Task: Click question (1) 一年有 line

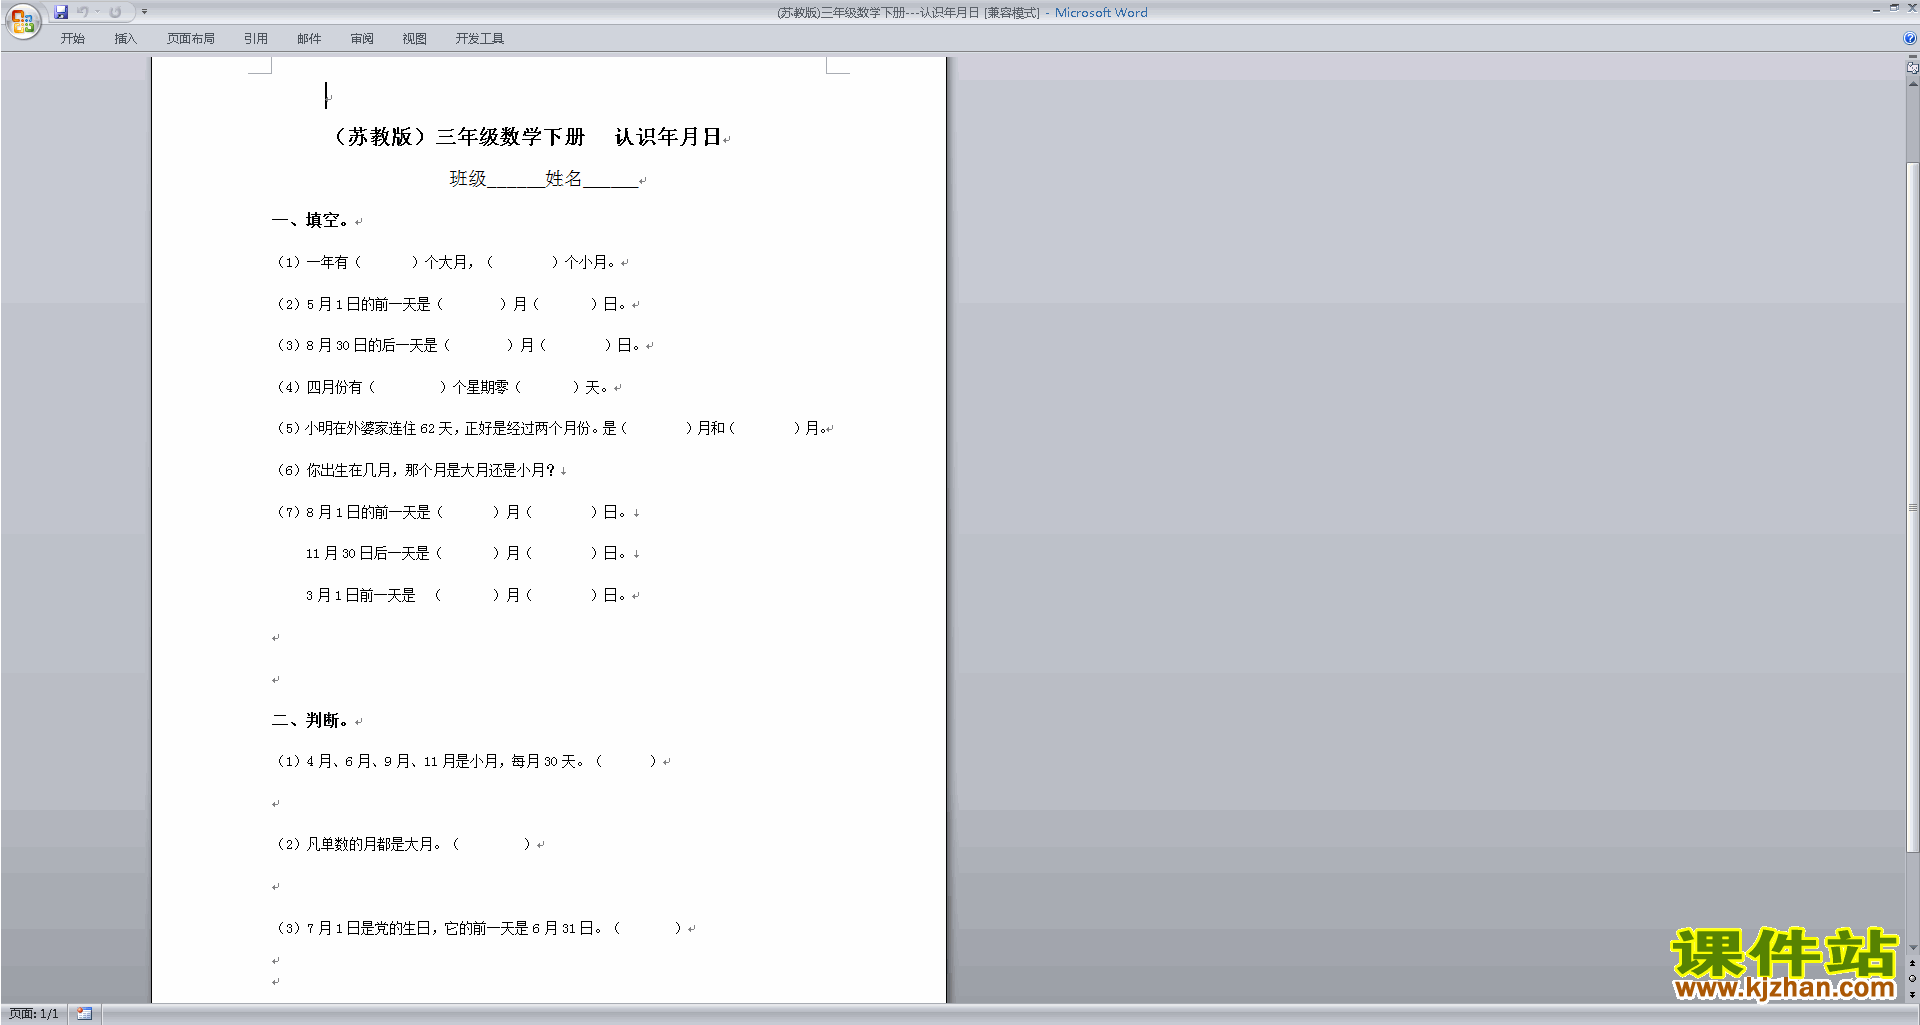Action: click(446, 262)
